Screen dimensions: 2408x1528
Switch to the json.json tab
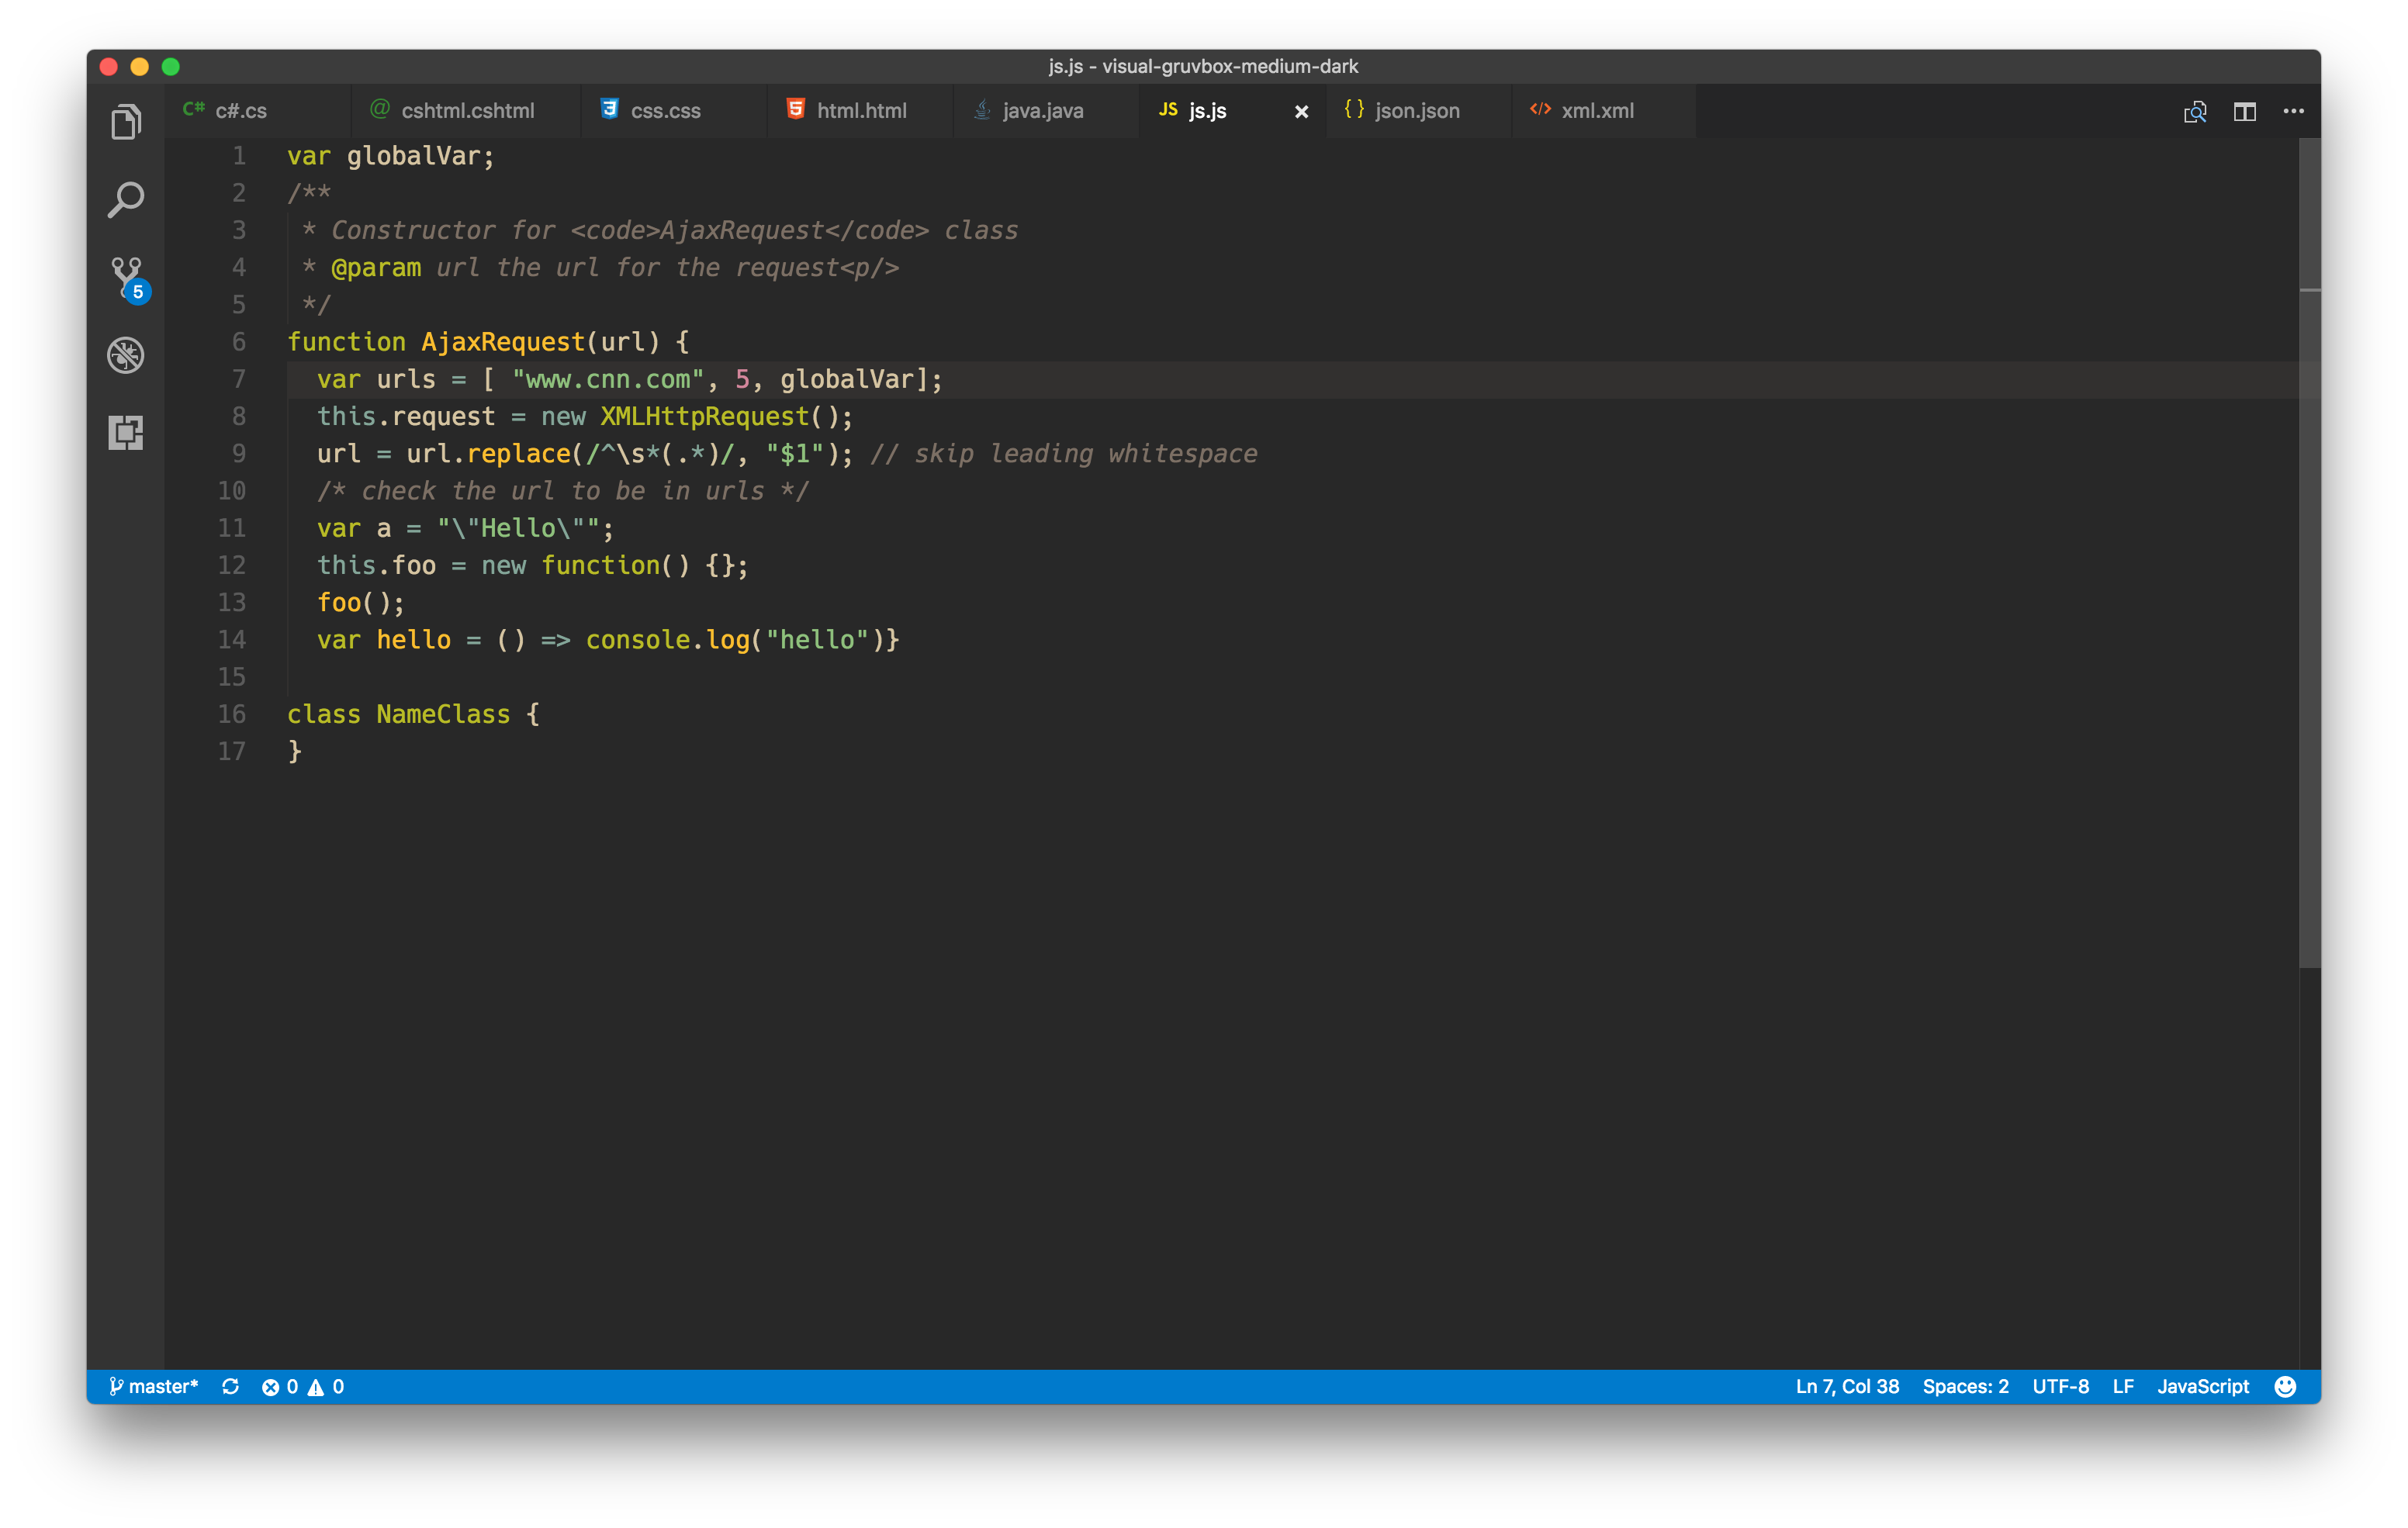[x=1416, y=111]
